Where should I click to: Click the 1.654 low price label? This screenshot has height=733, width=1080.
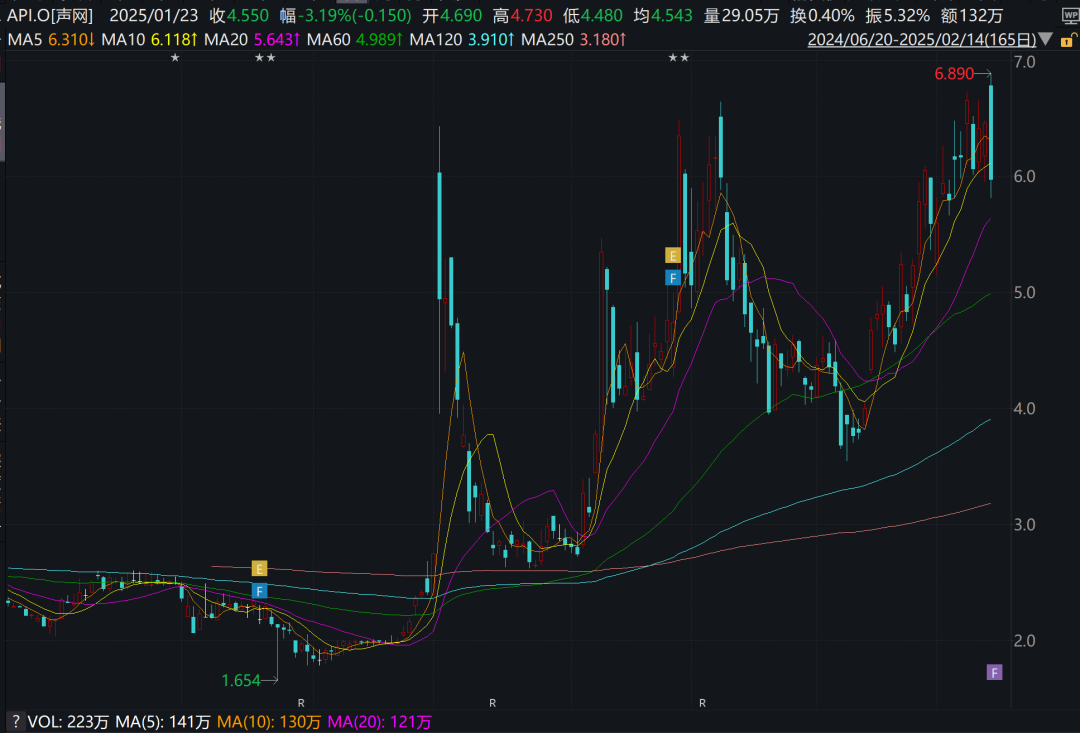click(x=241, y=681)
